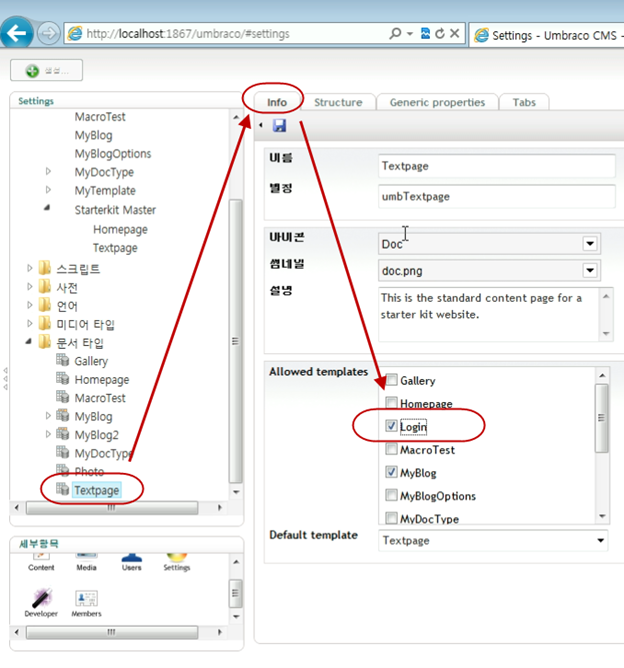Click the search magnifier in address bar

(395, 33)
